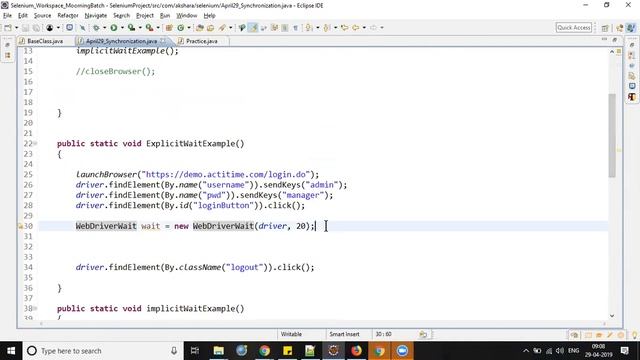Open the Windows Start menu
640x360 pixels.
pyautogui.click(x=11, y=351)
